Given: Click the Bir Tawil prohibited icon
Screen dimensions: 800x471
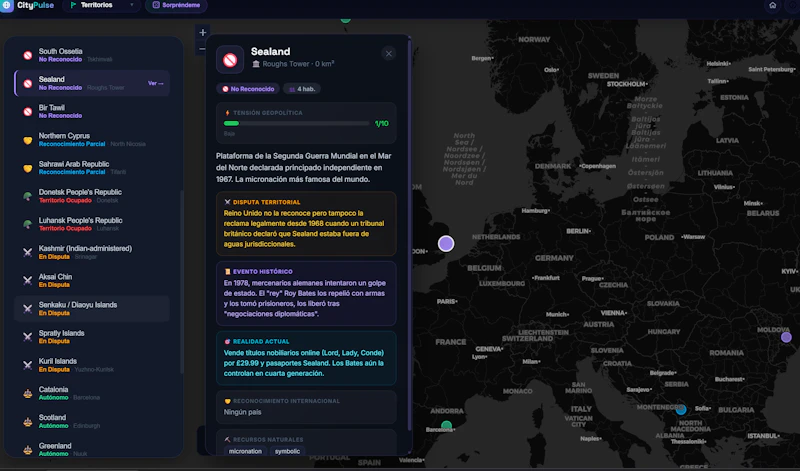Looking at the screenshot, I should (28, 111).
